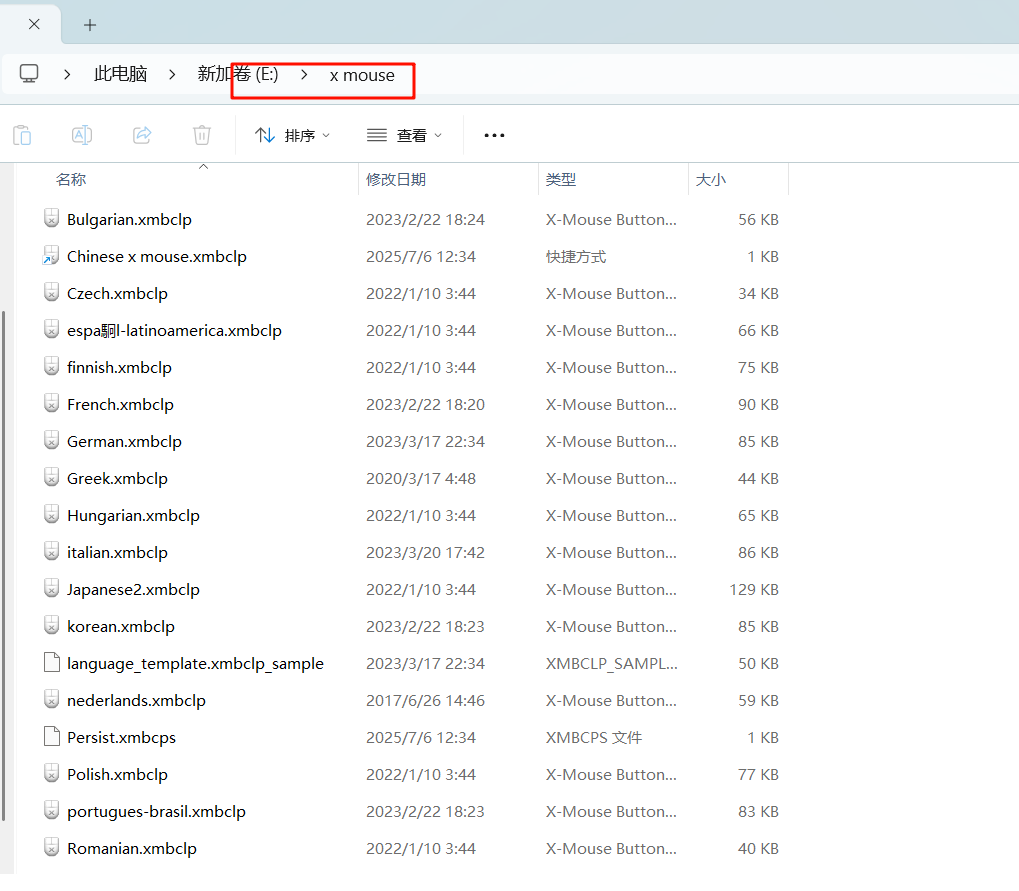Sort by 修改日期 column header
This screenshot has height=891, width=1019.
tap(396, 180)
